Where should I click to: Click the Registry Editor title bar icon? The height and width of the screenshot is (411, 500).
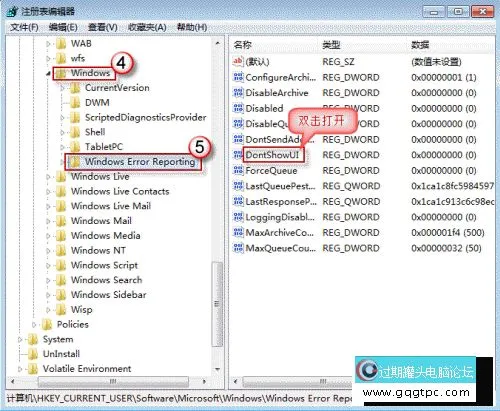pyautogui.click(x=12, y=11)
